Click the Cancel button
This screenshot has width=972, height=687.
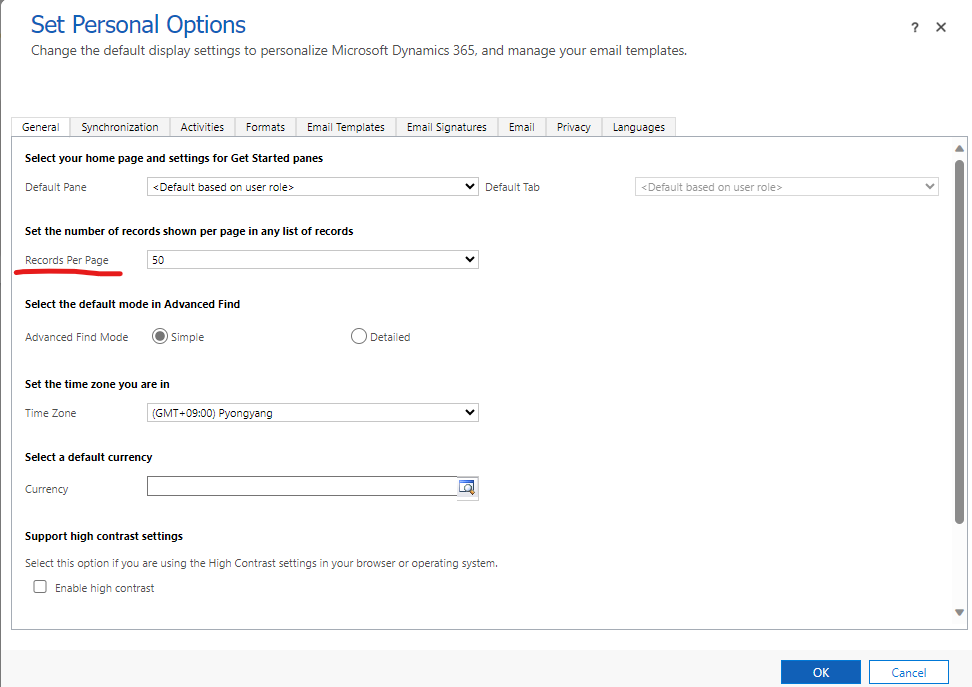pyautogui.click(x=909, y=672)
